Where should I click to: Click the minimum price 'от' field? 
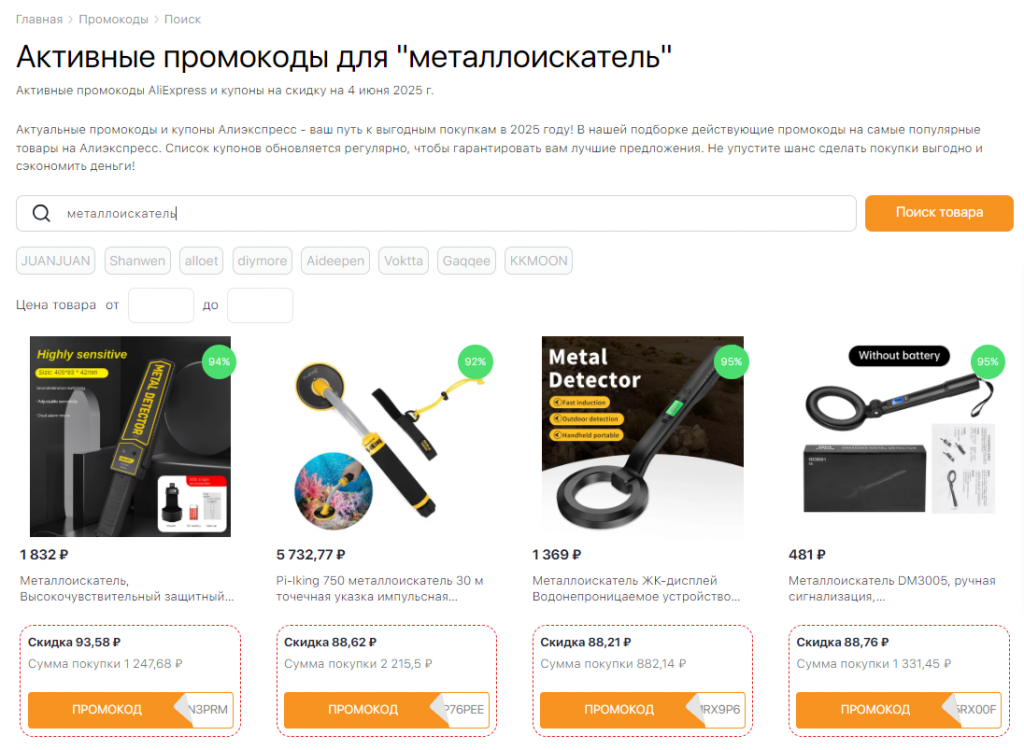161,305
